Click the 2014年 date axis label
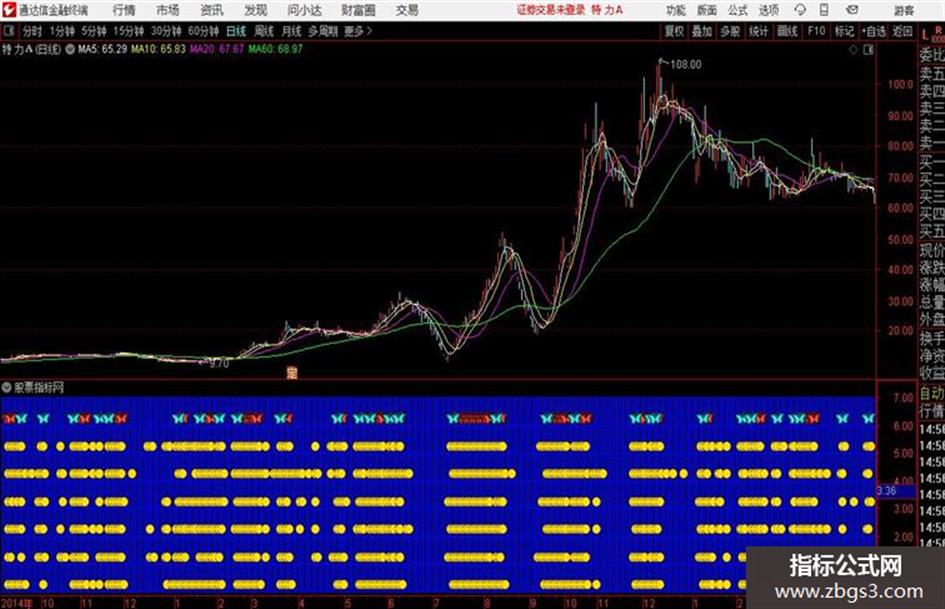This screenshot has width=945, height=609. click(17, 602)
